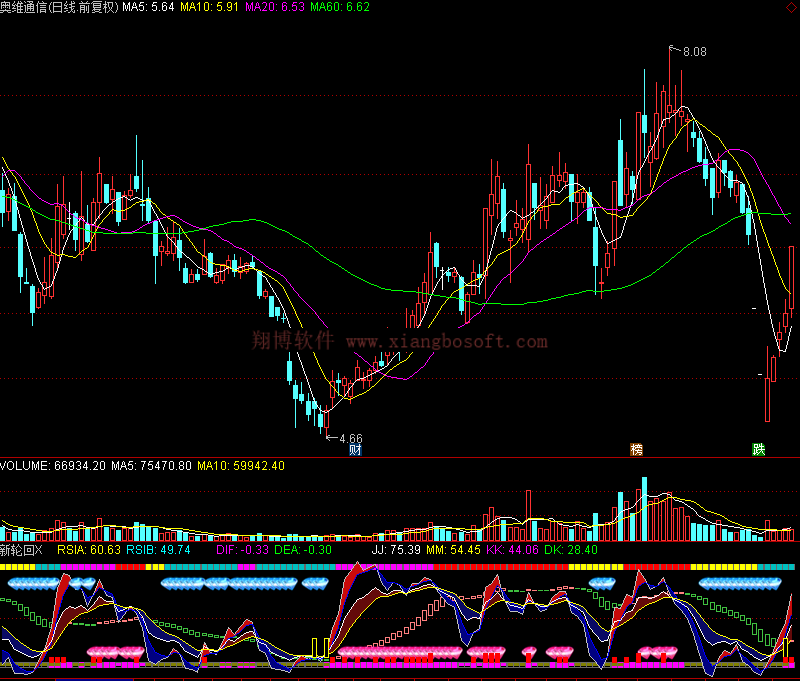
Task: Click the 财 marker icon below the chart
Action: (x=356, y=449)
